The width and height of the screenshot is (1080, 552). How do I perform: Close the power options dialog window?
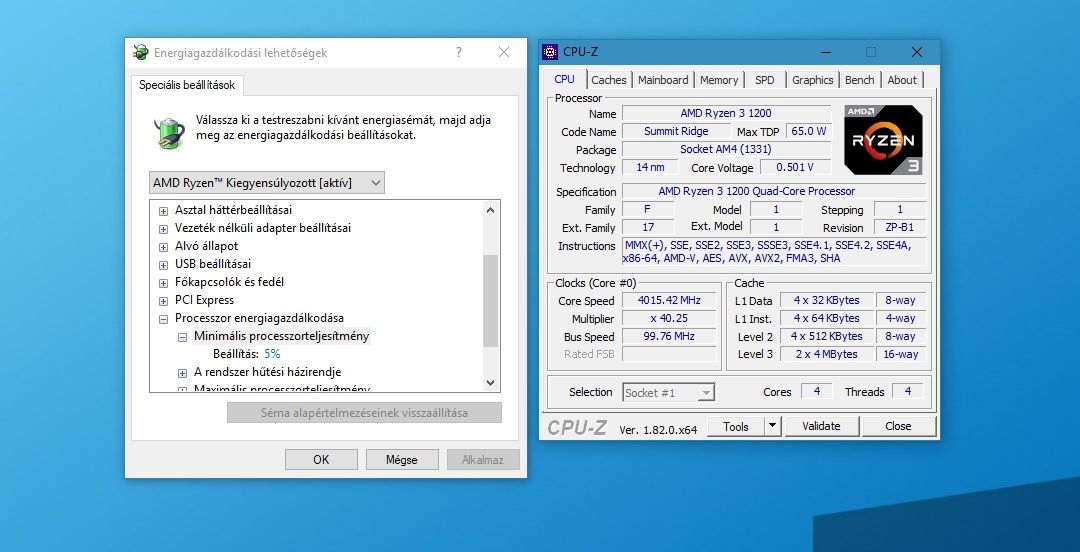[503, 52]
